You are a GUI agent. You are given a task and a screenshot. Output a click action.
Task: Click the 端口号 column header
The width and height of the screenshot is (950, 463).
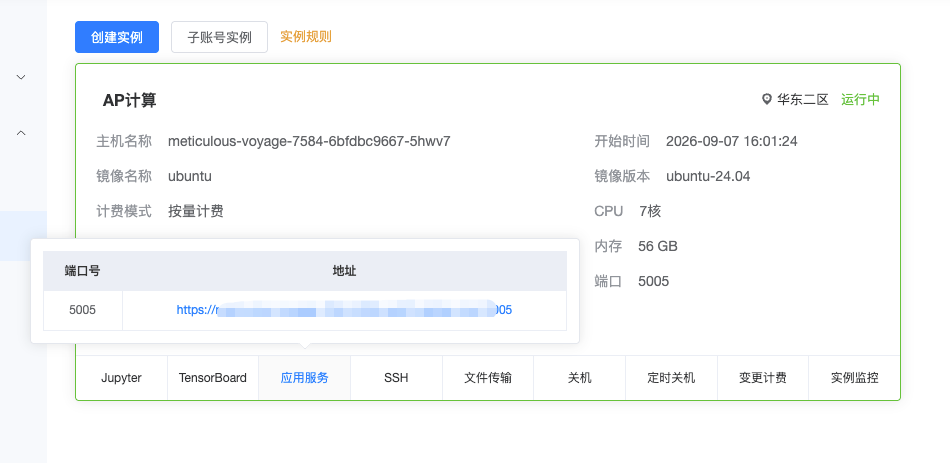coord(82,271)
